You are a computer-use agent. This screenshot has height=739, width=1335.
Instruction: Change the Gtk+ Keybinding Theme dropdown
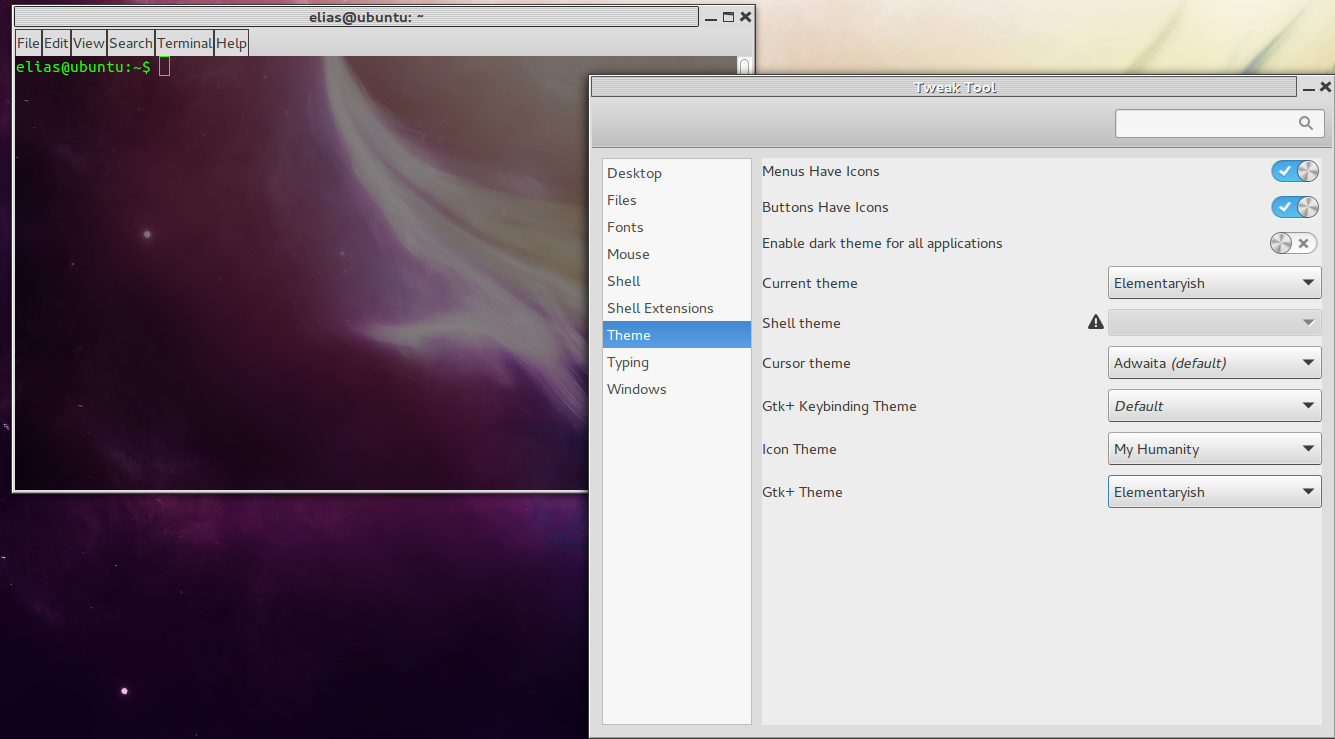coord(1214,406)
